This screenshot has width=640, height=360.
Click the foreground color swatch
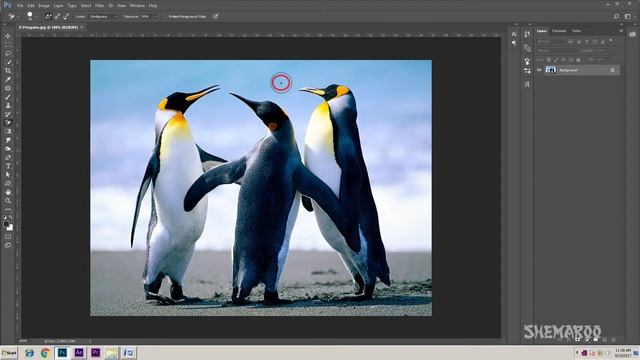tap(6, 224)
